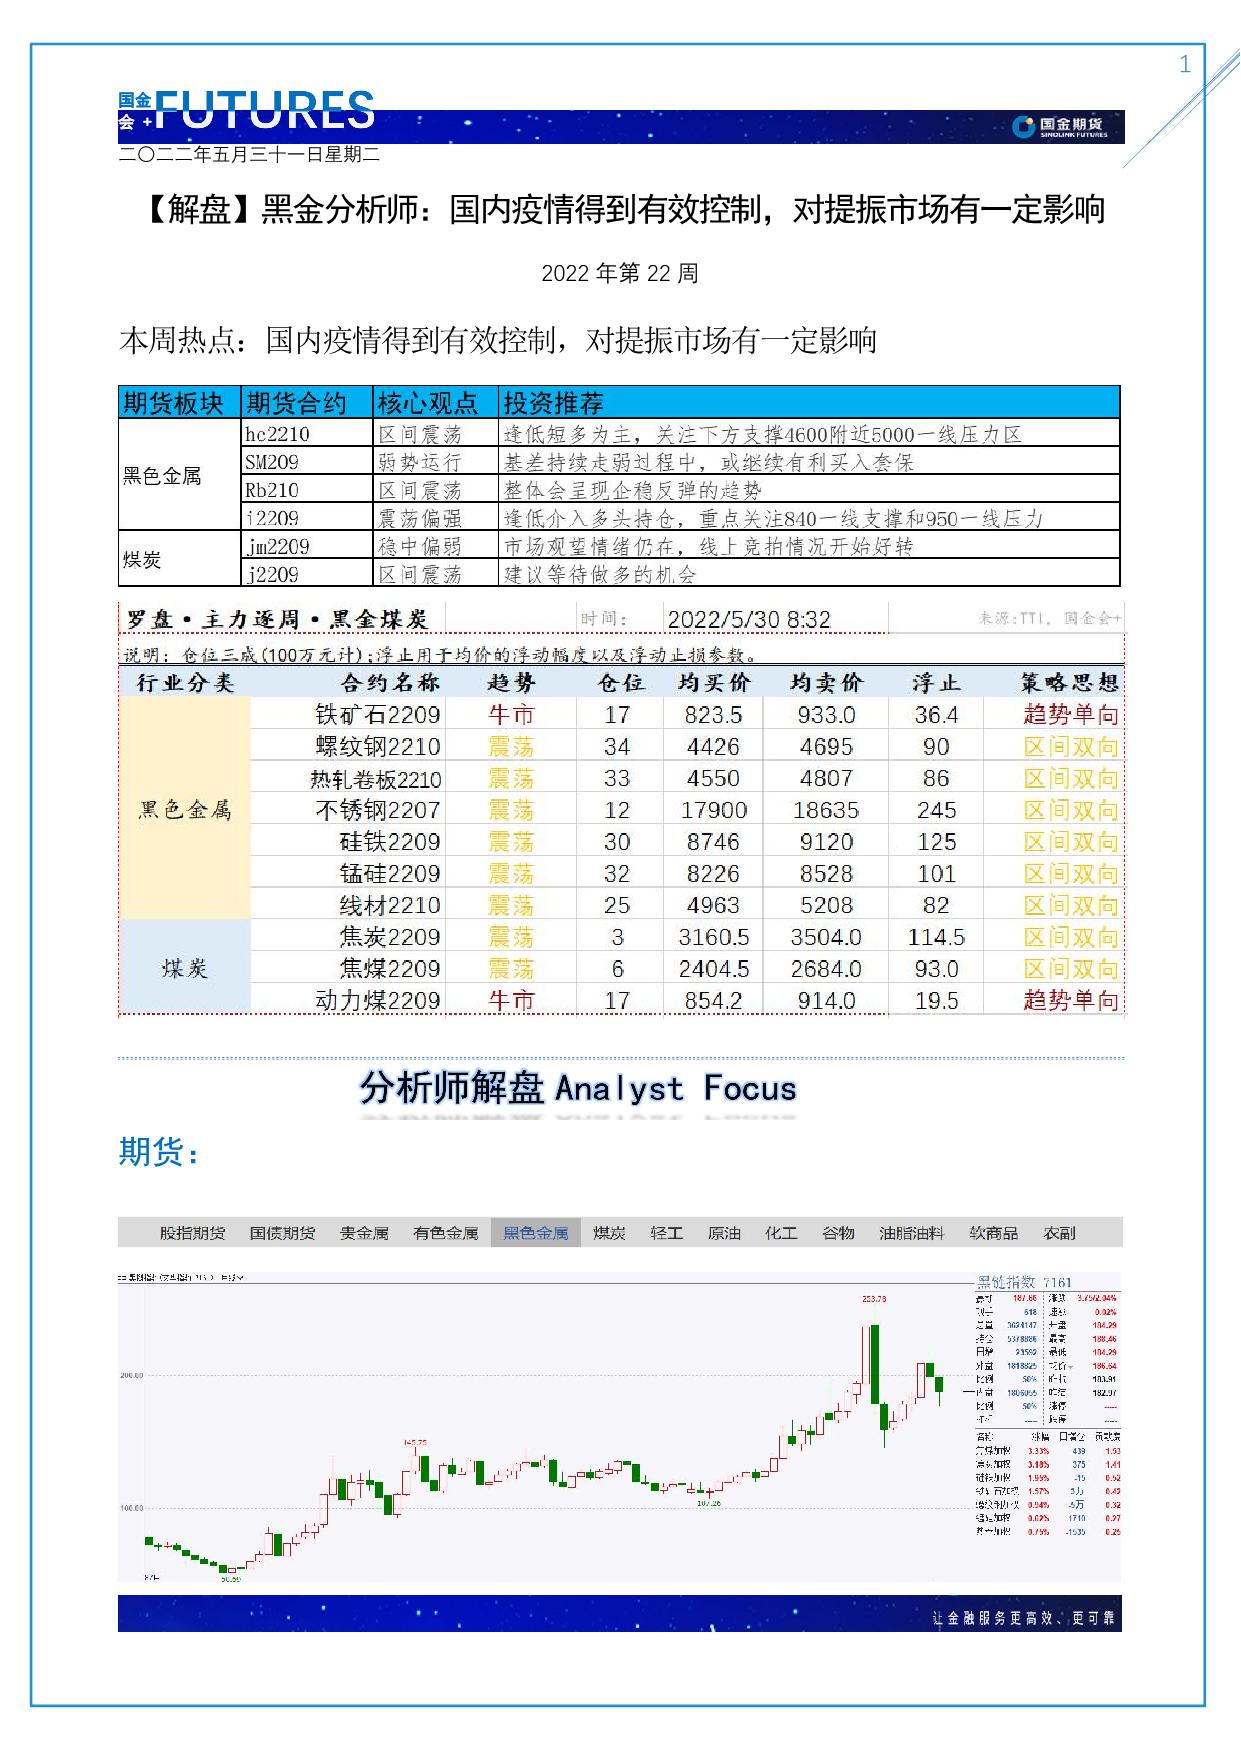
Task: Switch to the 软商品 tab
Action: [993, 1233]
